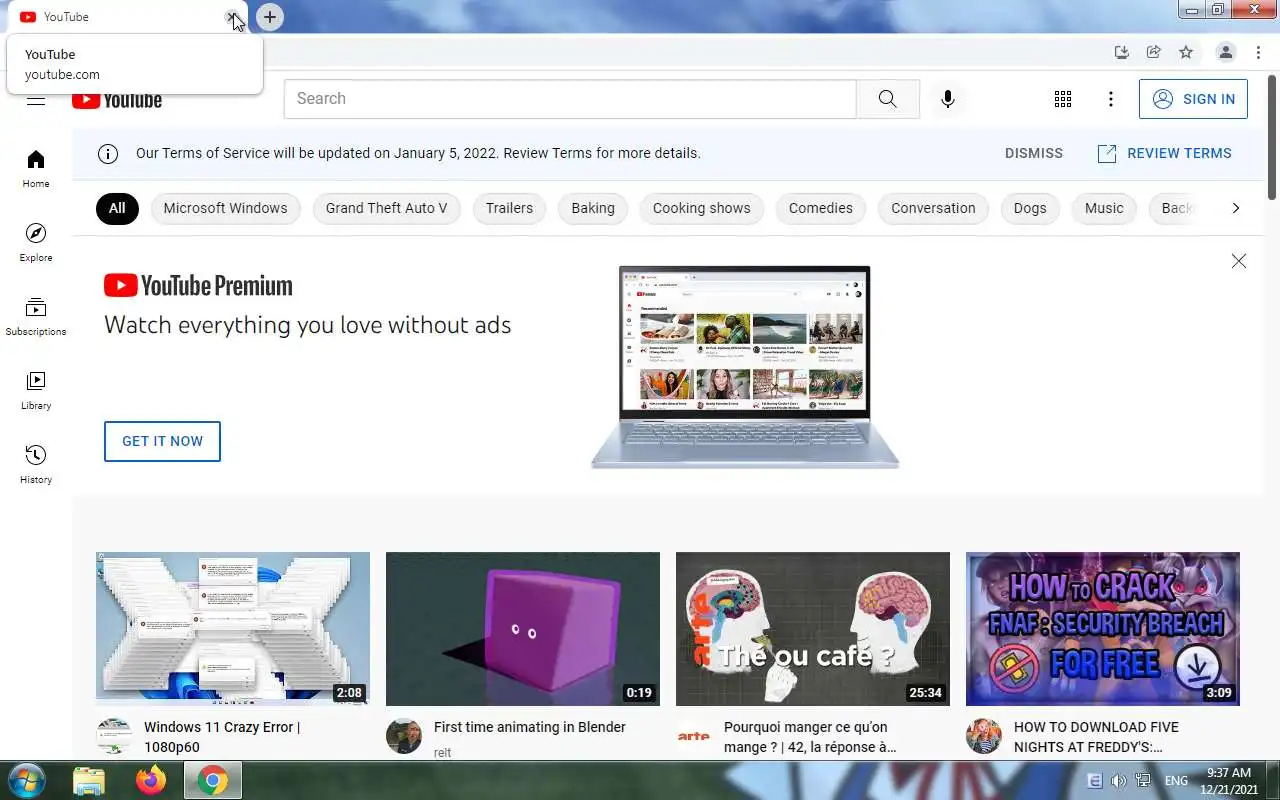Viewport: 1280px width, 800px height.
Task: Open Explore in the sidebar
Action: point(36,243)
